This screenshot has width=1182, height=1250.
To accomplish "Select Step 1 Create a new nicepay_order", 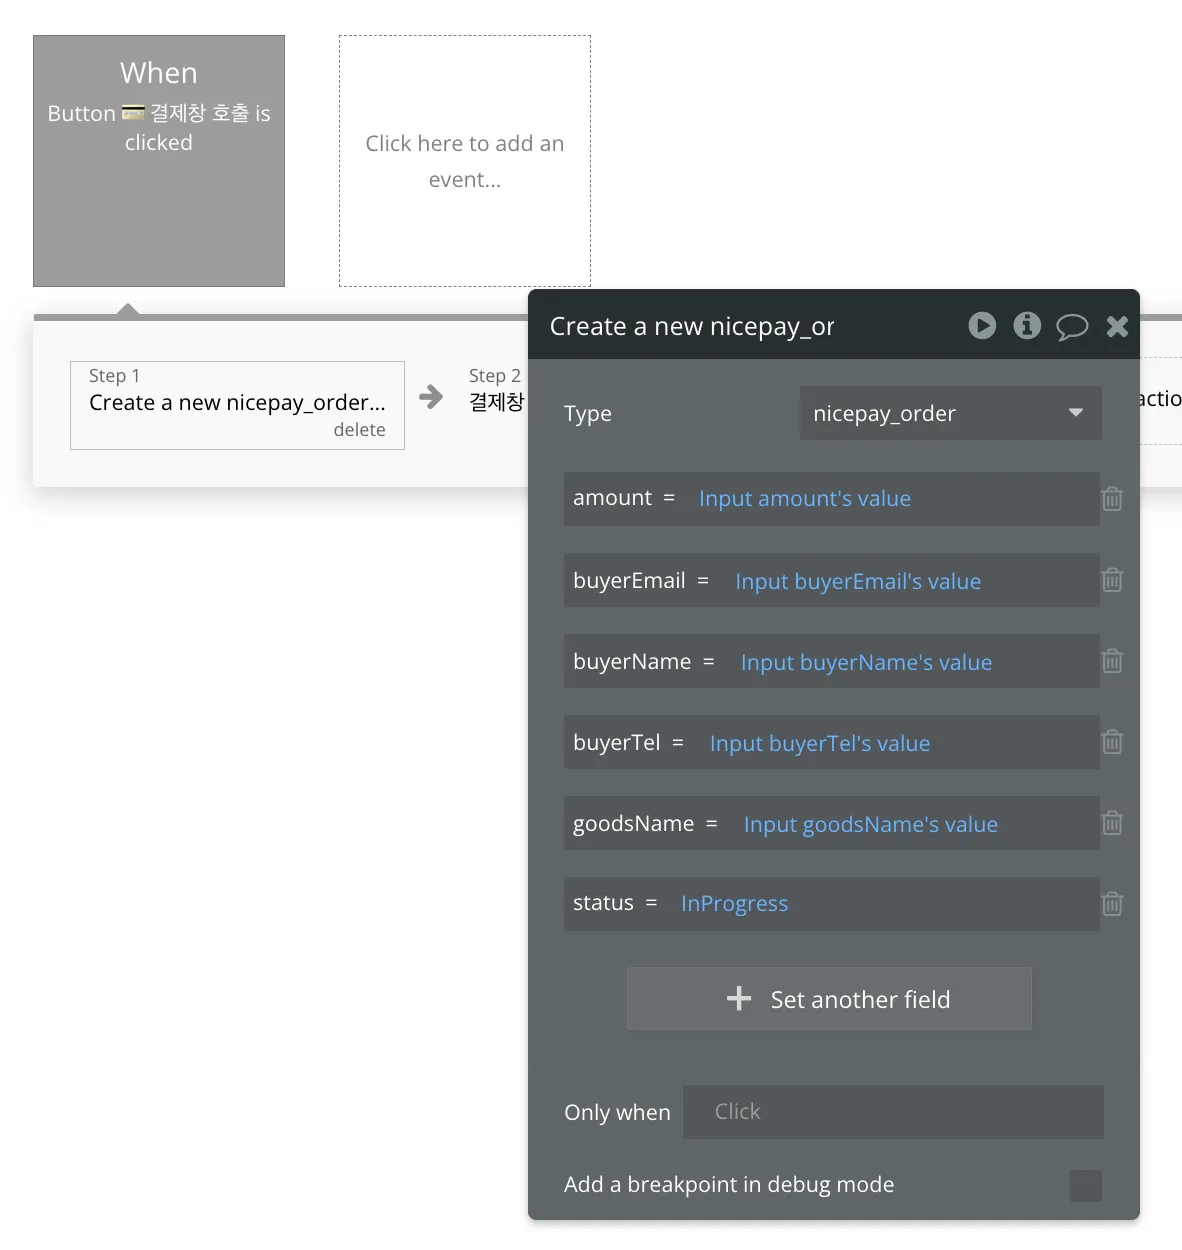I will click(x=237, y=405).
